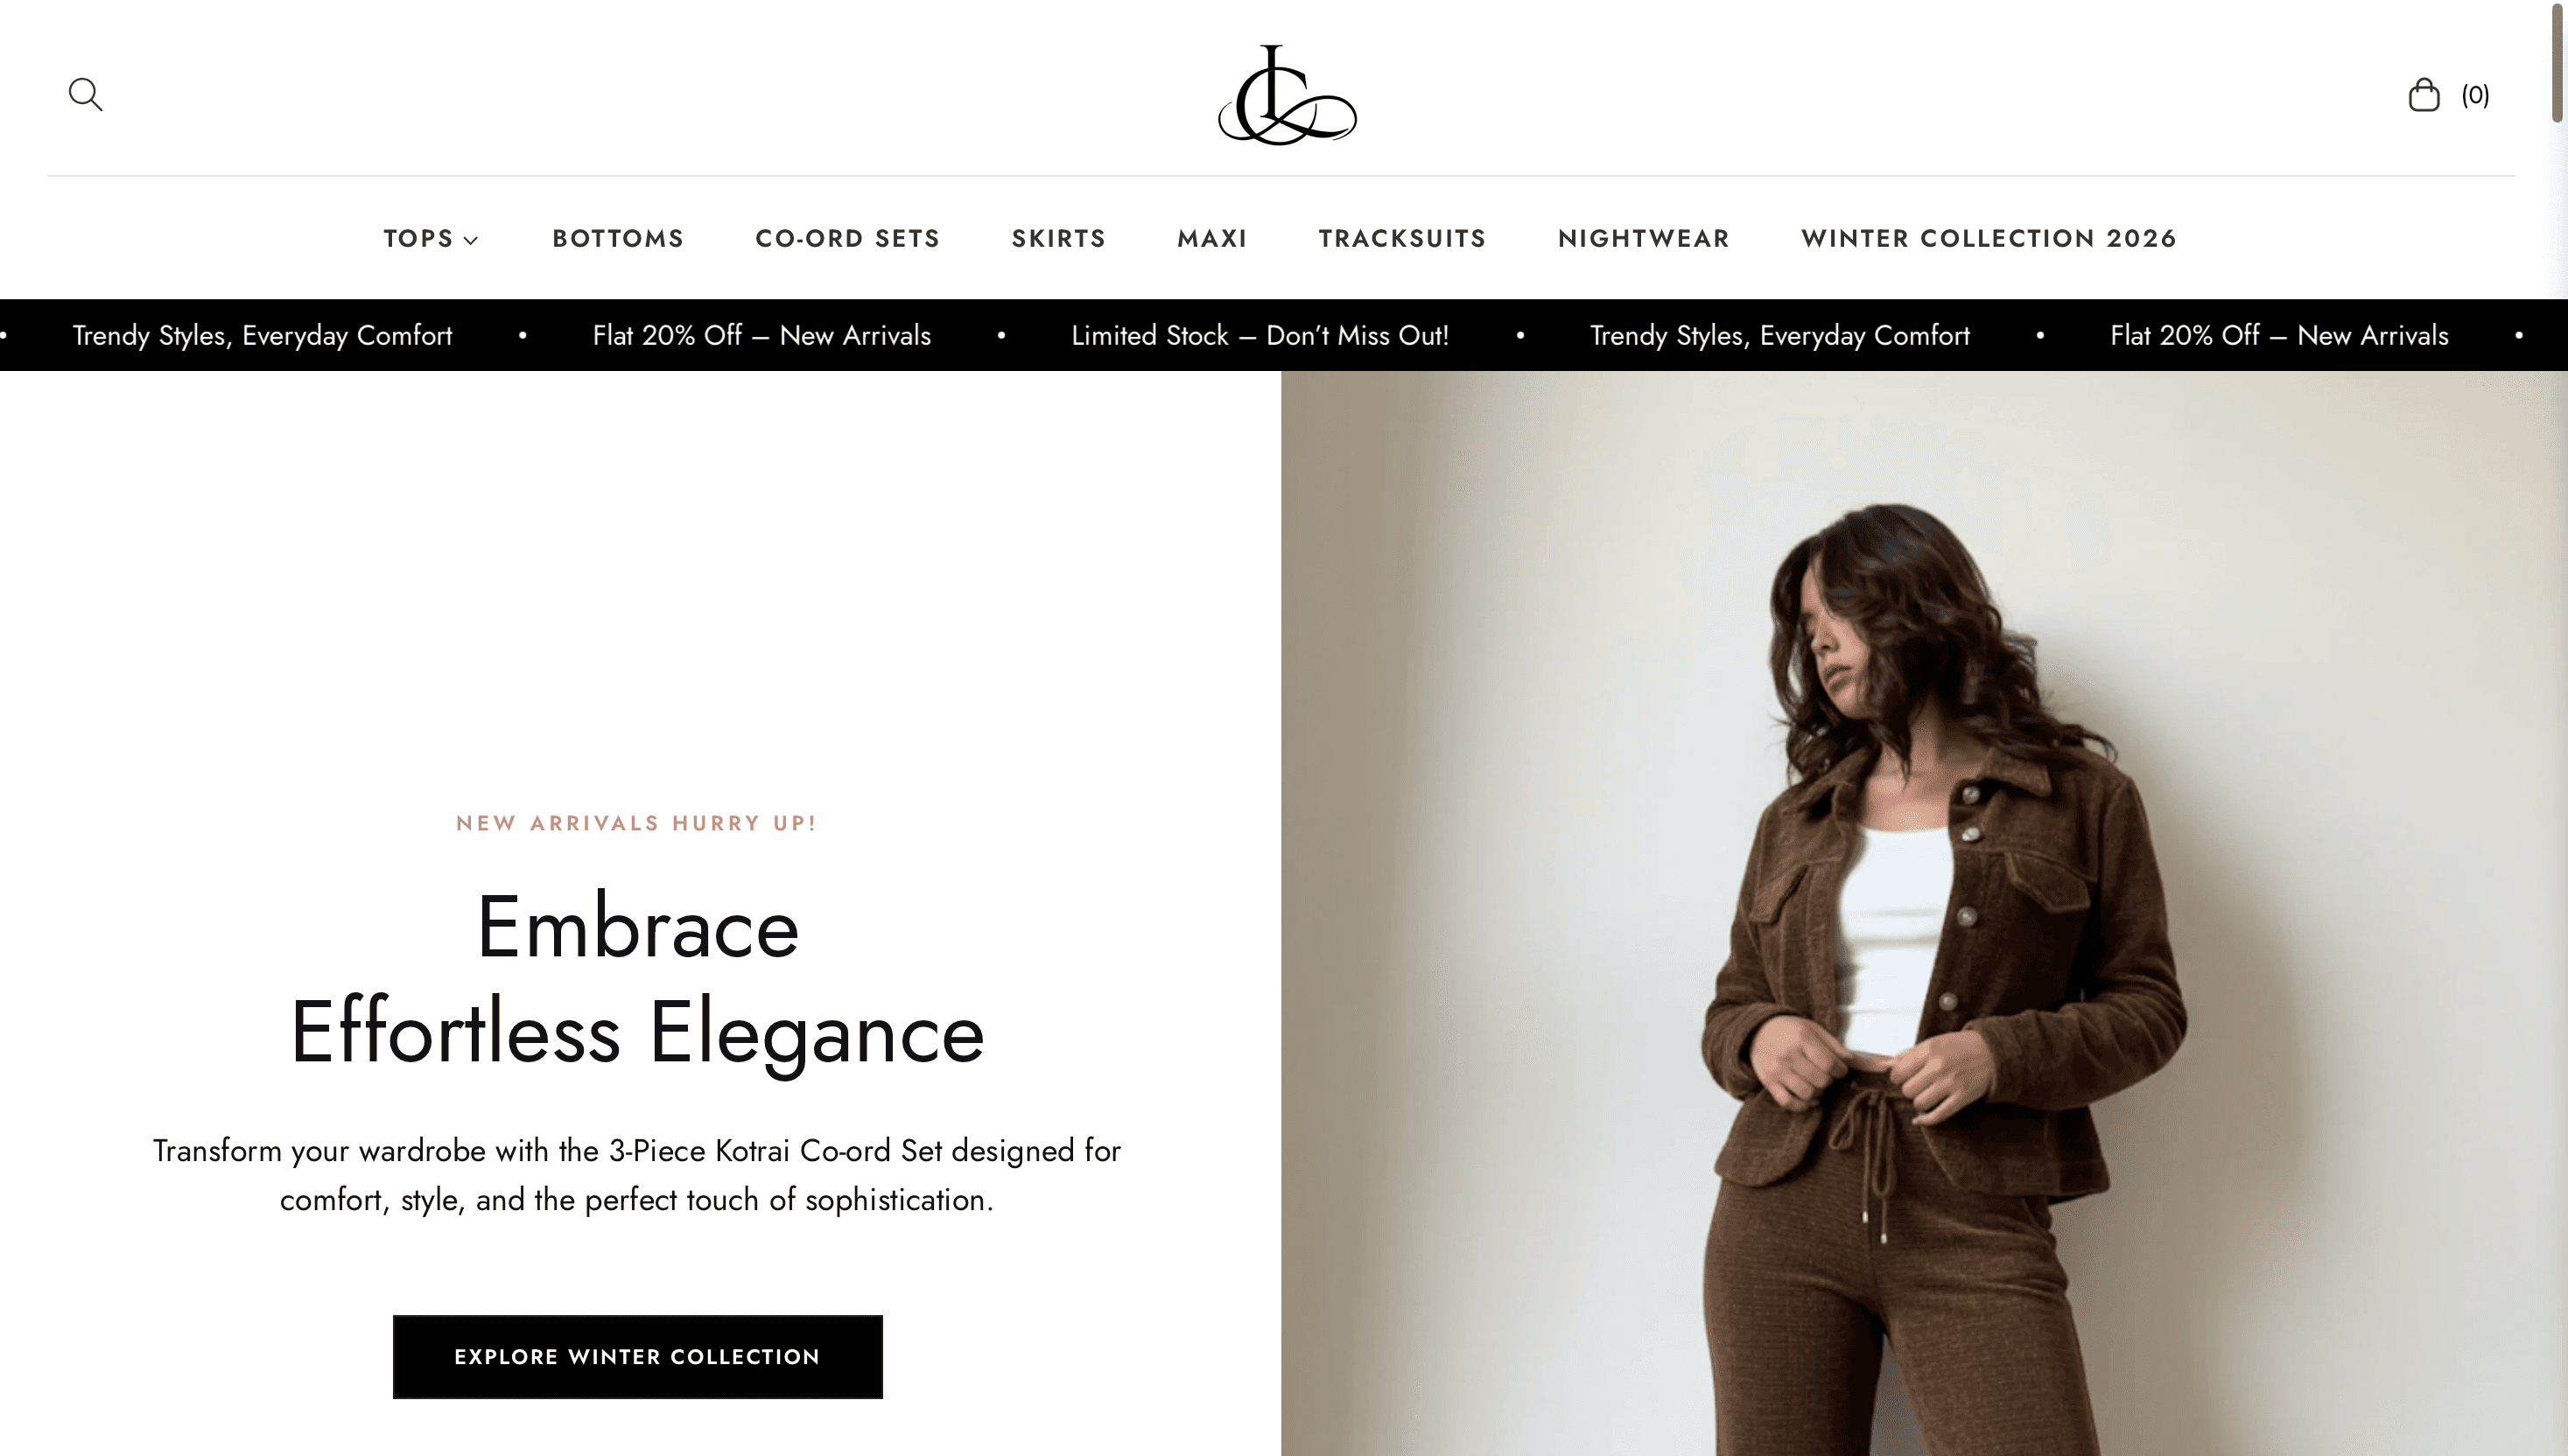This screenshot has width=2568, height=1456.
Task: Browse the Skirts category
Action: [1058, 238]
